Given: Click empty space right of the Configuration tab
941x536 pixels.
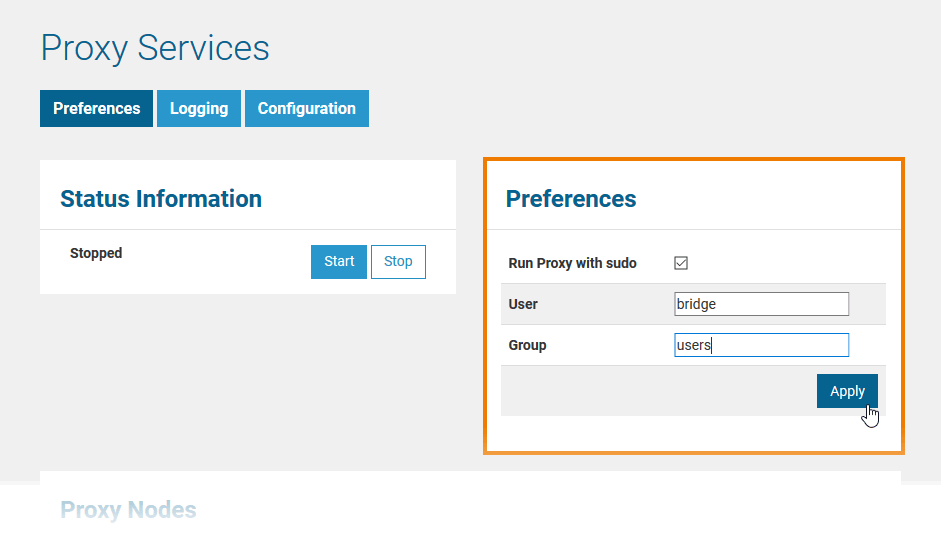Looking at the screenshot, I should point(600,109).
